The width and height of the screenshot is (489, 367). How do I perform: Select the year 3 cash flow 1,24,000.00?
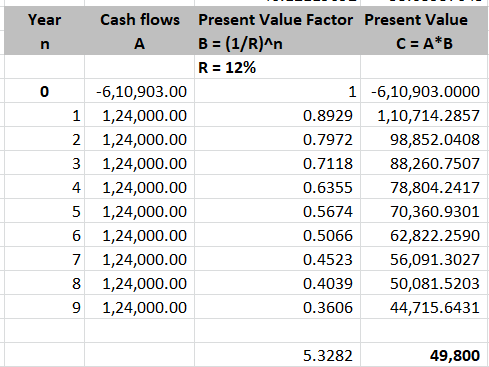(140, 163)
